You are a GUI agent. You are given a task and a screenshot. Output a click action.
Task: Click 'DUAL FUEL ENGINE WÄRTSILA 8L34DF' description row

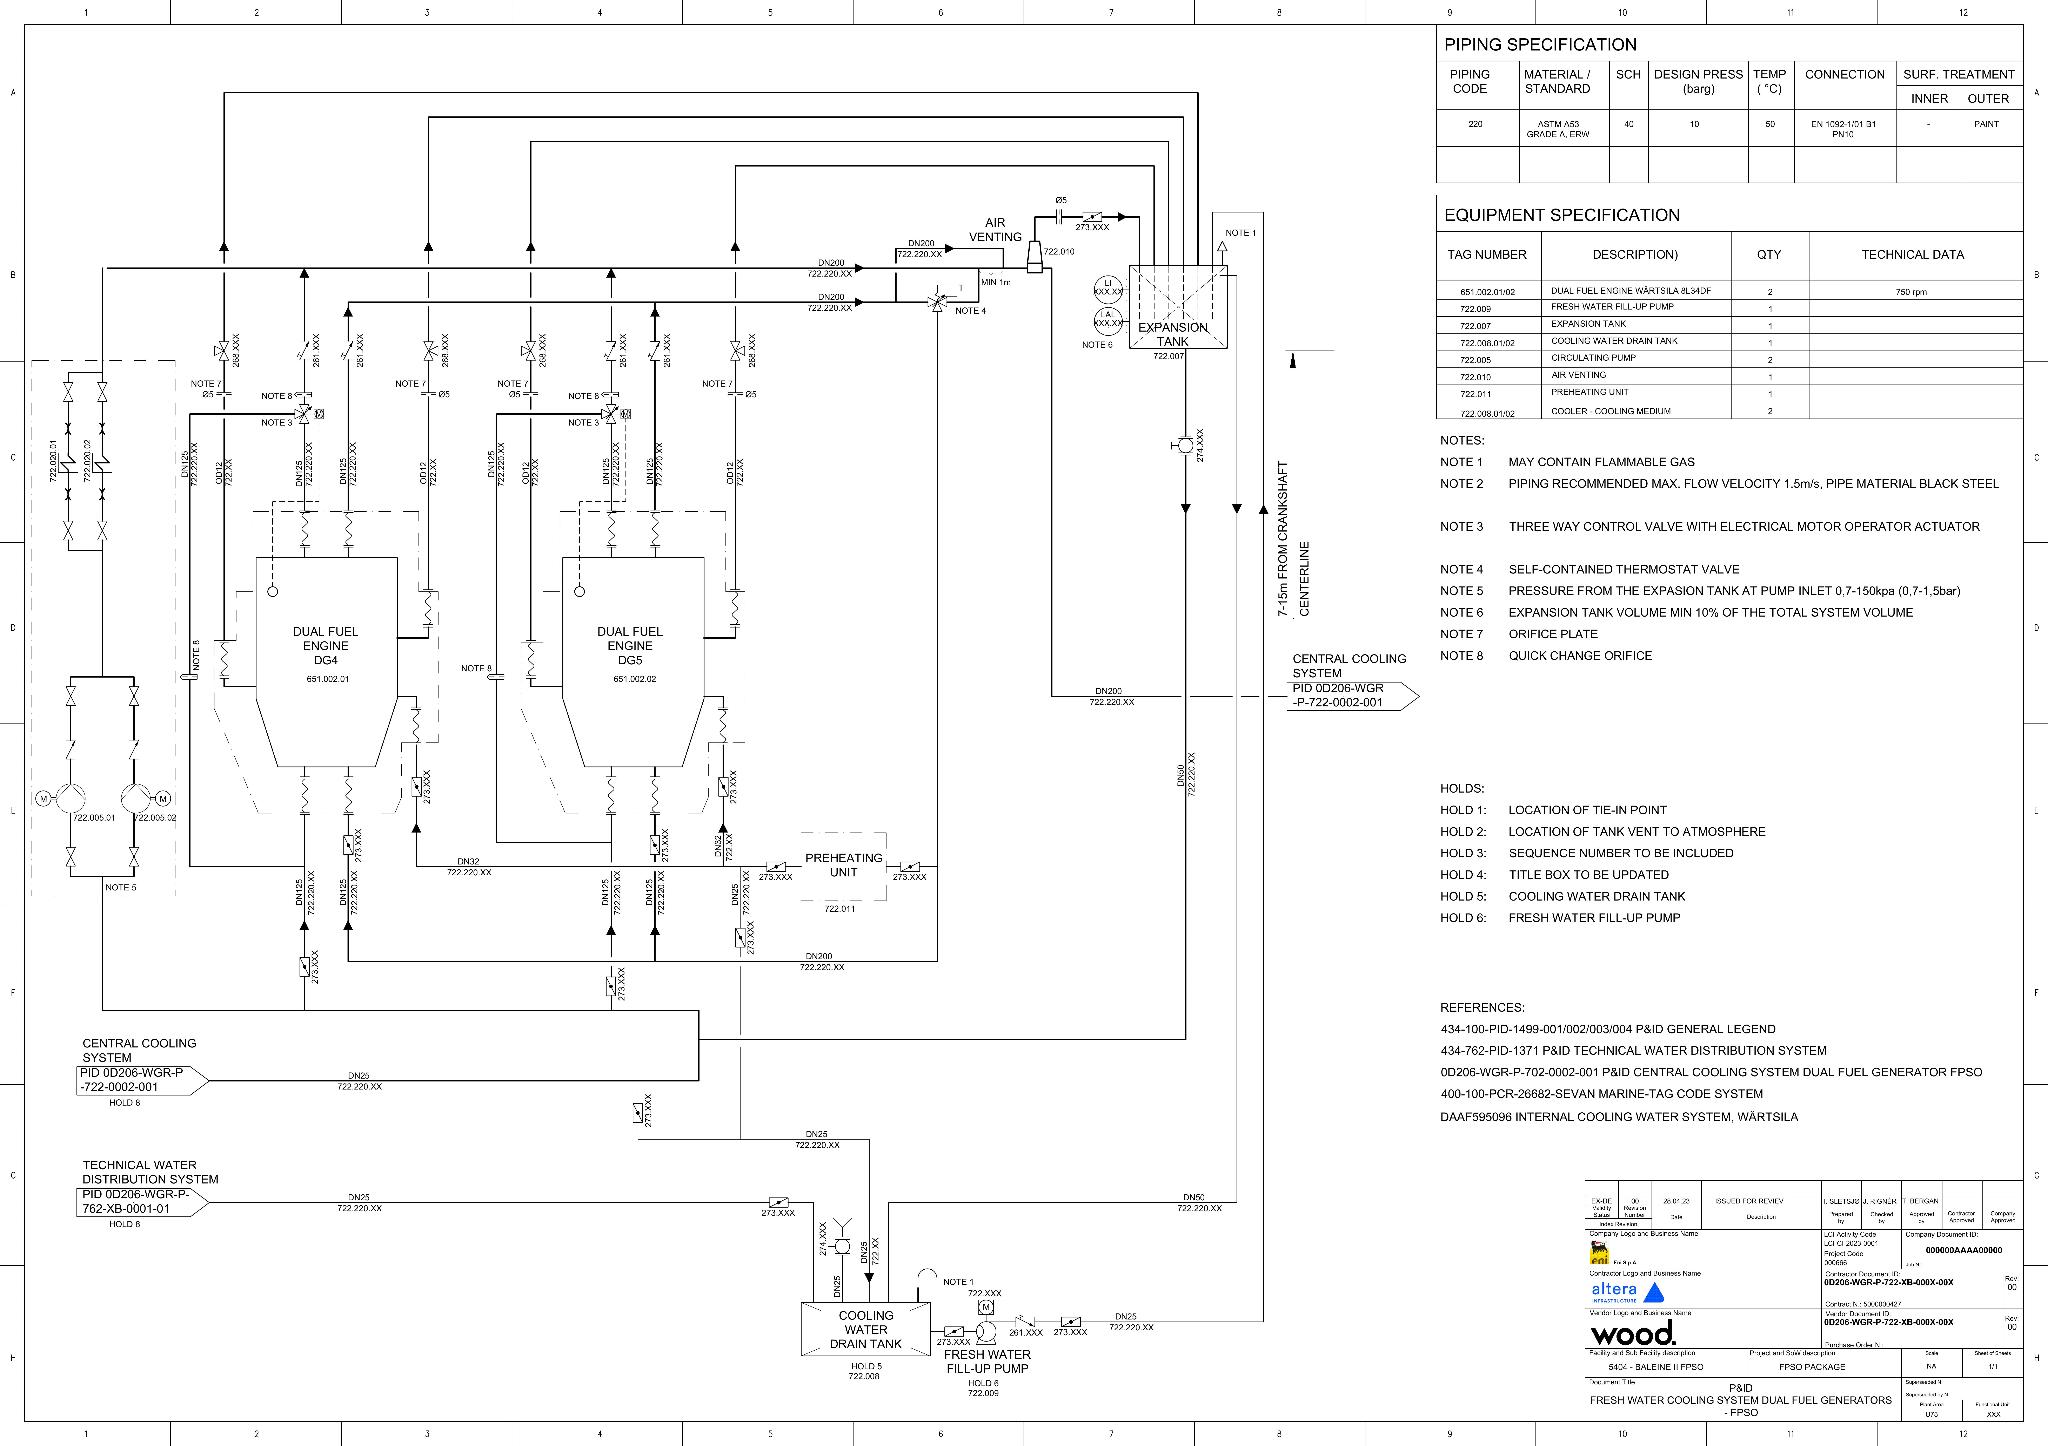click(x=1631, y=291)
